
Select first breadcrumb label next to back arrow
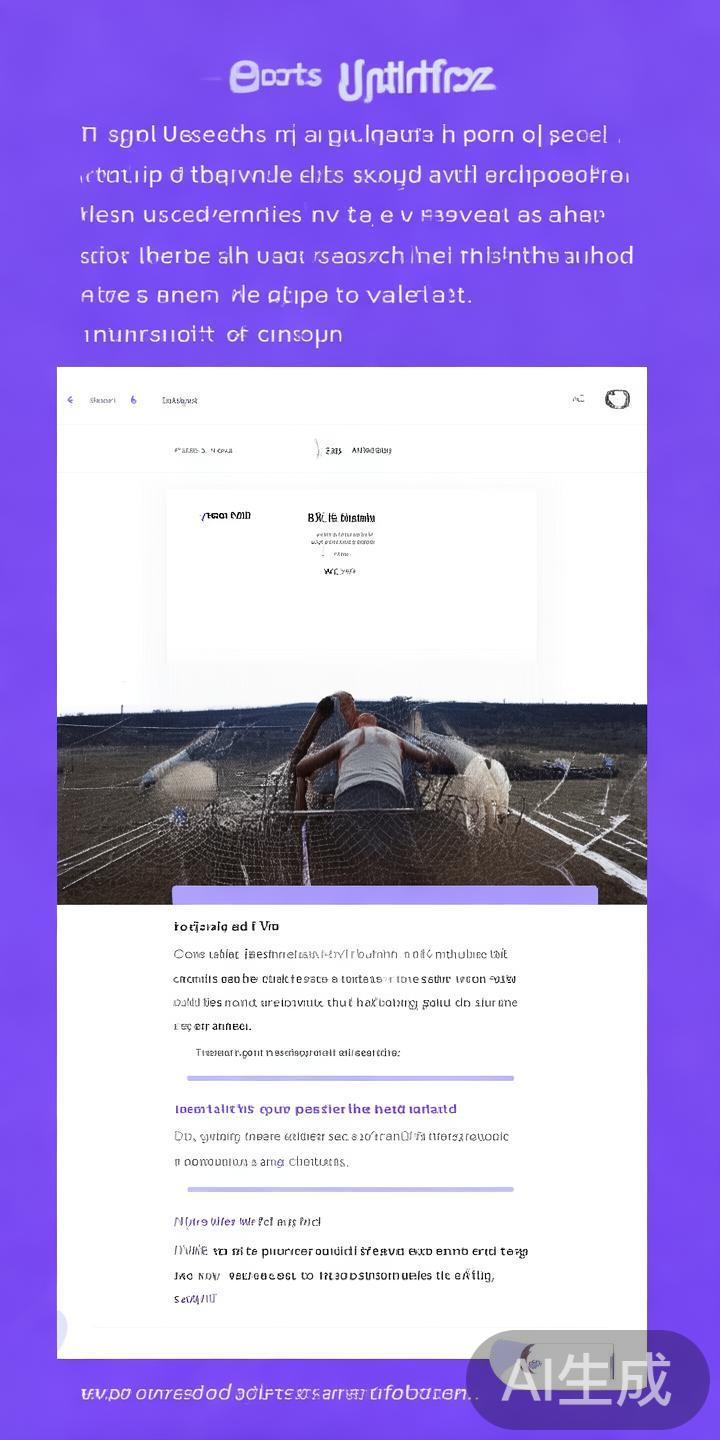tap(102, 400)
